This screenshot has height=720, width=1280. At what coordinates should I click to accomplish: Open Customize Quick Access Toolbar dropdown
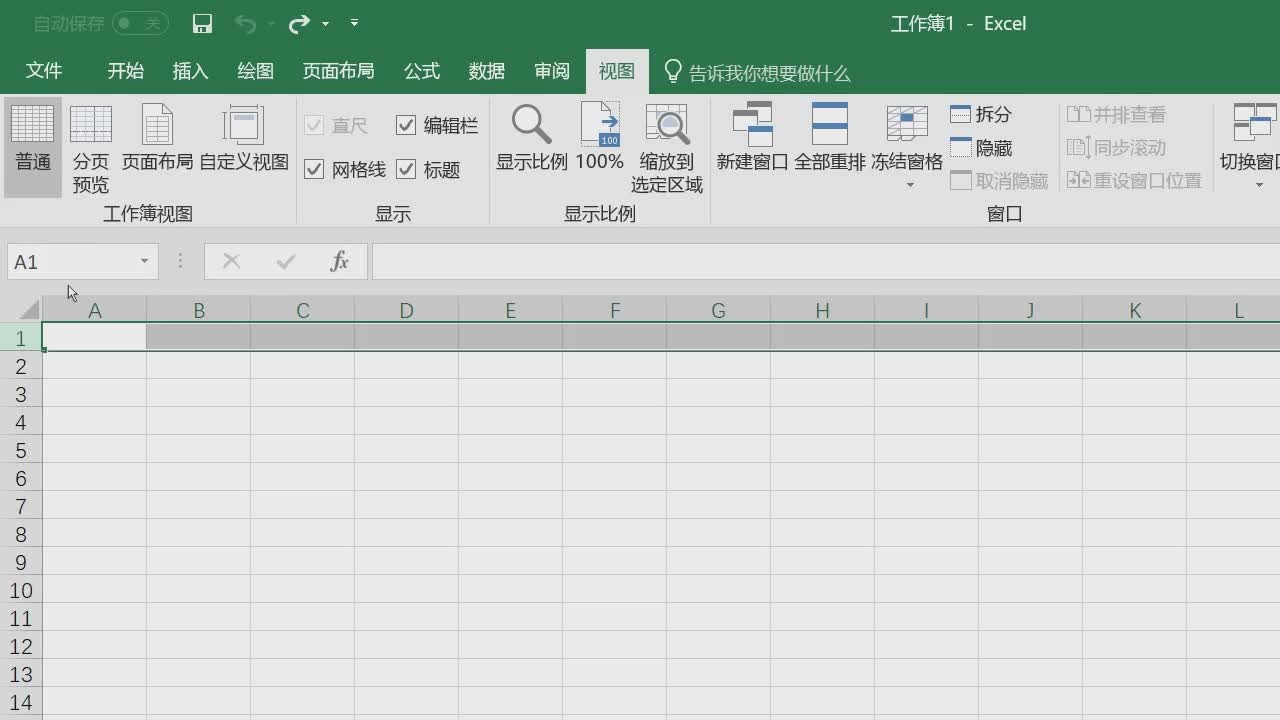click(354, 22)
